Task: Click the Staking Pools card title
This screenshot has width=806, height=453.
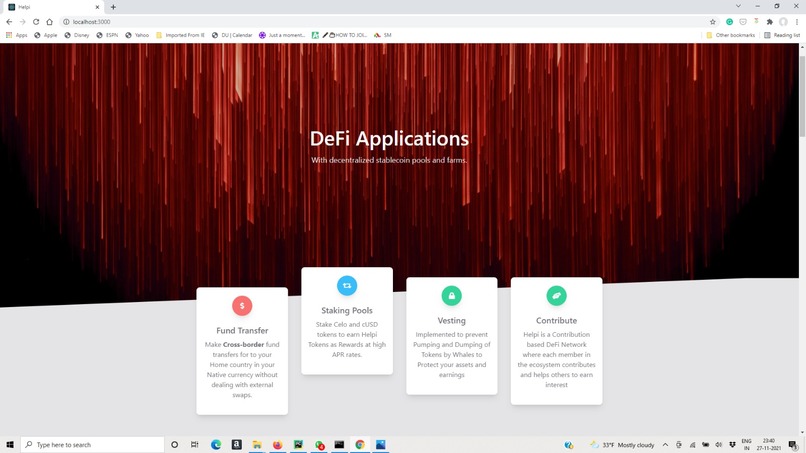Action: [347, 311]
